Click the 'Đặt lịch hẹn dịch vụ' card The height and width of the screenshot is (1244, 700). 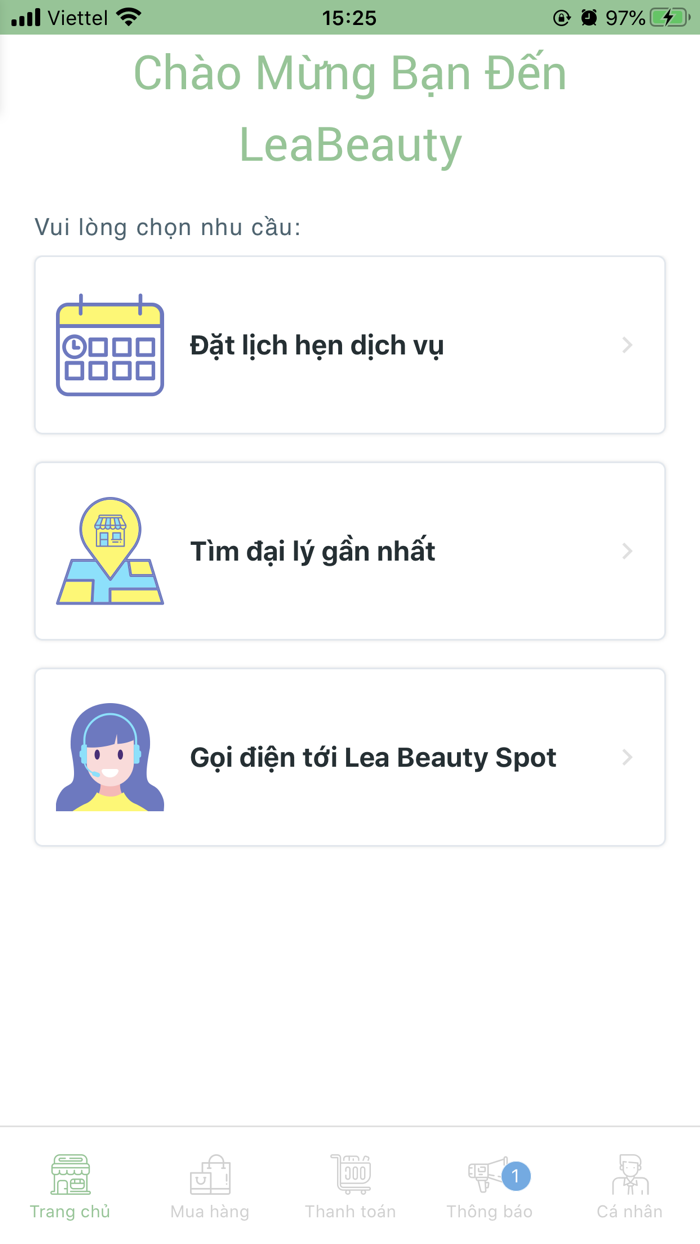[350, 344]
